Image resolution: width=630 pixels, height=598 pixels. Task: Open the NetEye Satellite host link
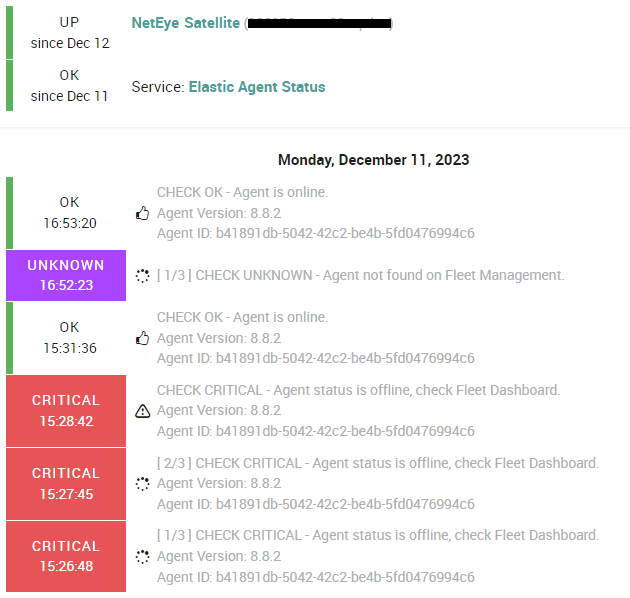tap(186, 23)
